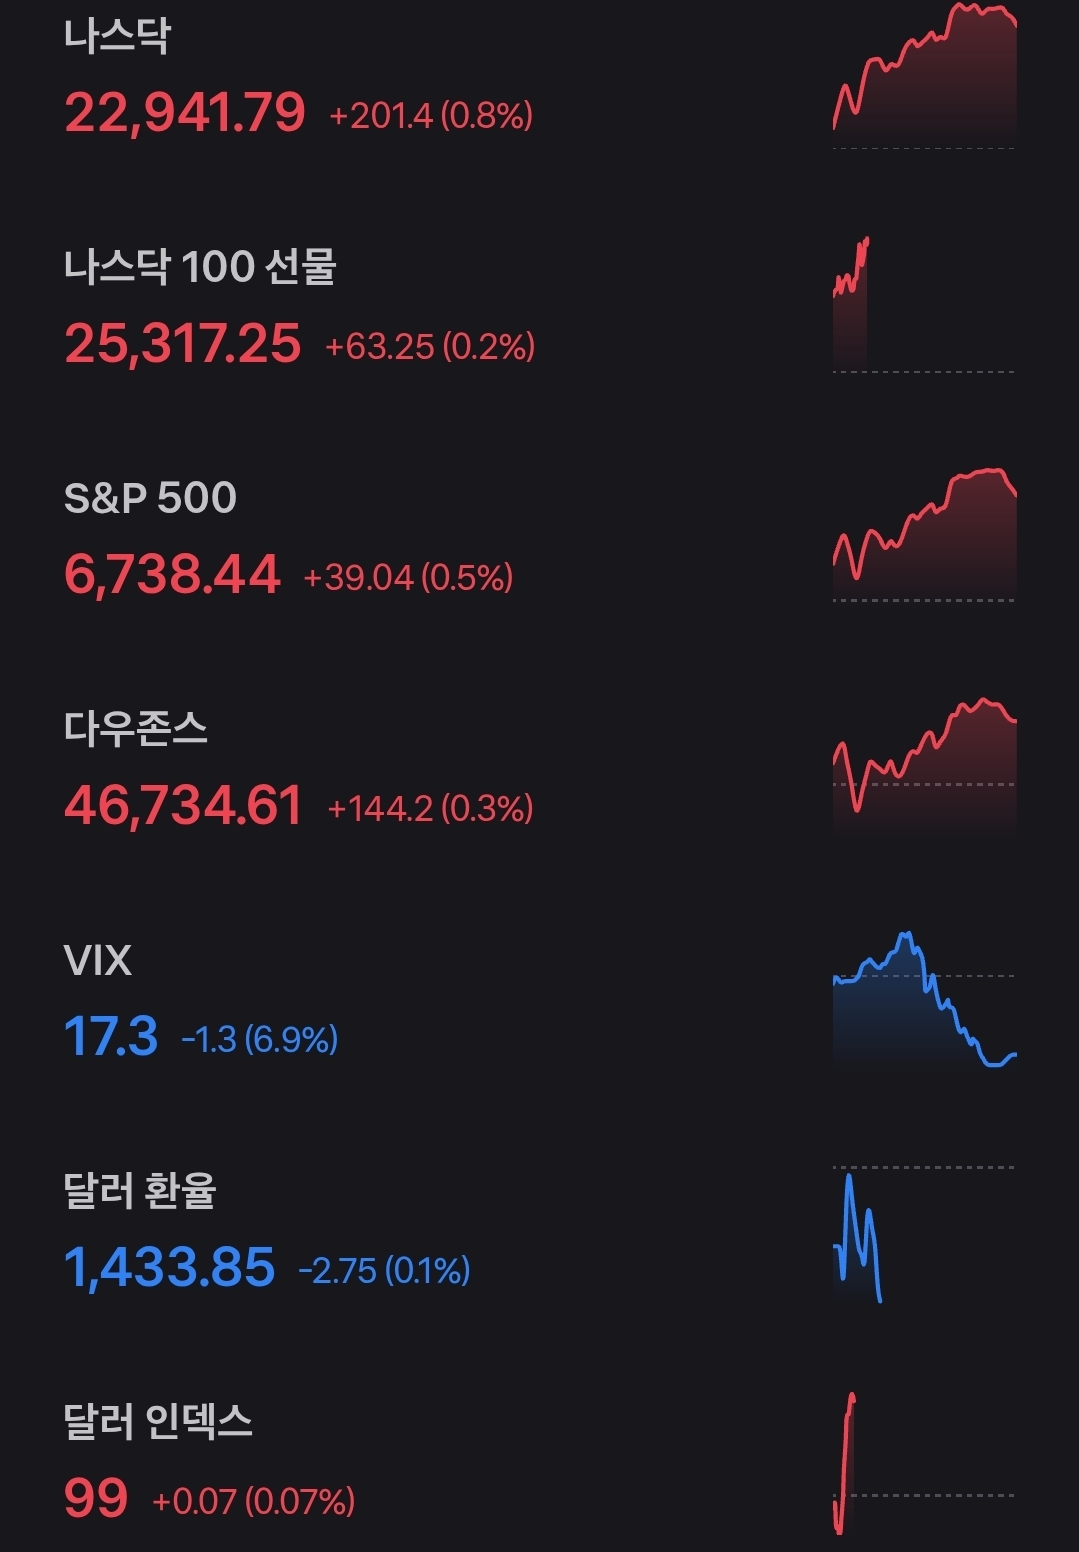This screenshot has width=1079, height=1552.
Task: View the 나스닥 mini chart
Action: [x=924, y=76]
